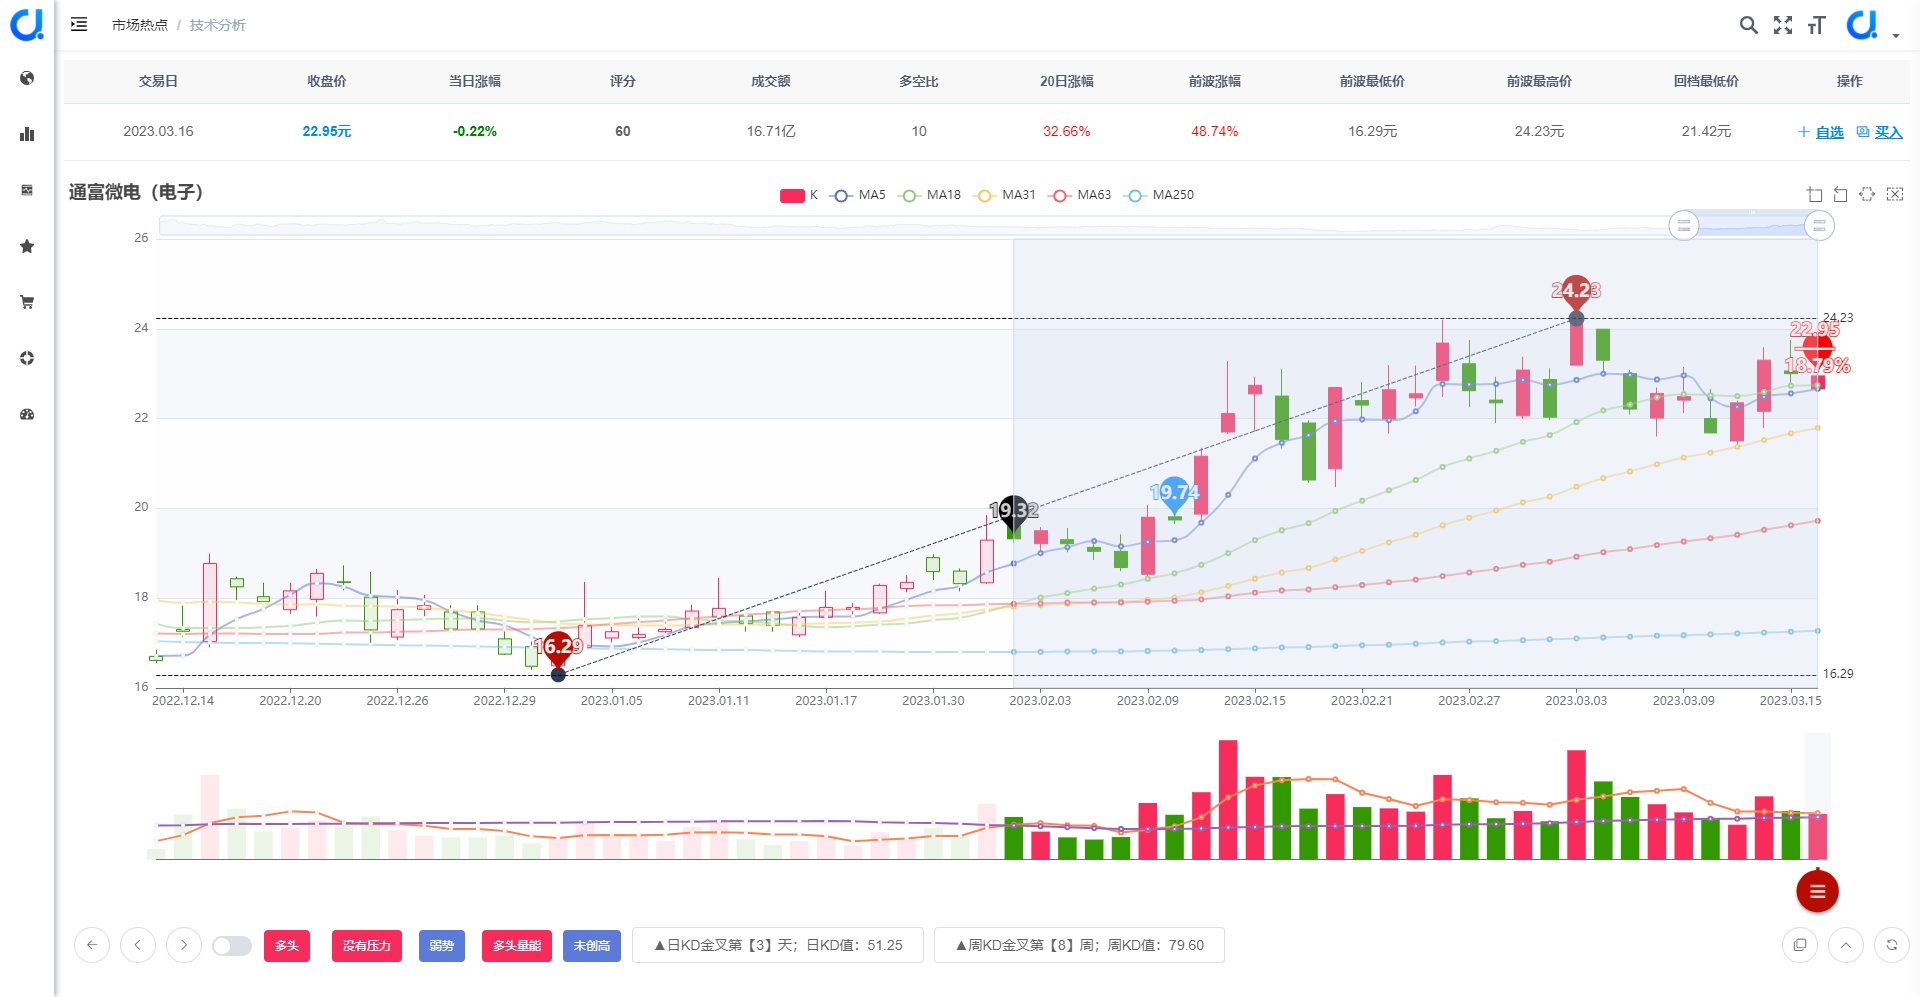This screenshot has height=997, width=1920.
Task: Click the 20日涨幅 column header
Action: 1067,81
